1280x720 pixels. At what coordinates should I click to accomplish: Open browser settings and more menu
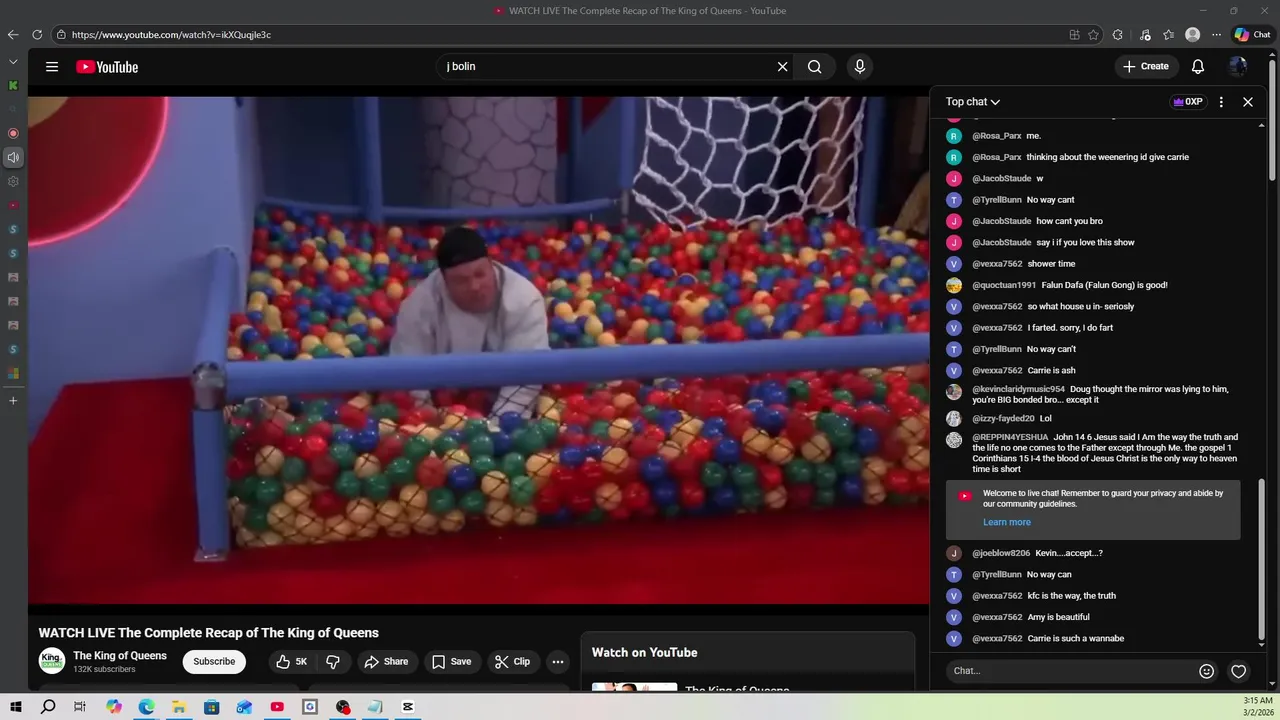click(1216, 35)
